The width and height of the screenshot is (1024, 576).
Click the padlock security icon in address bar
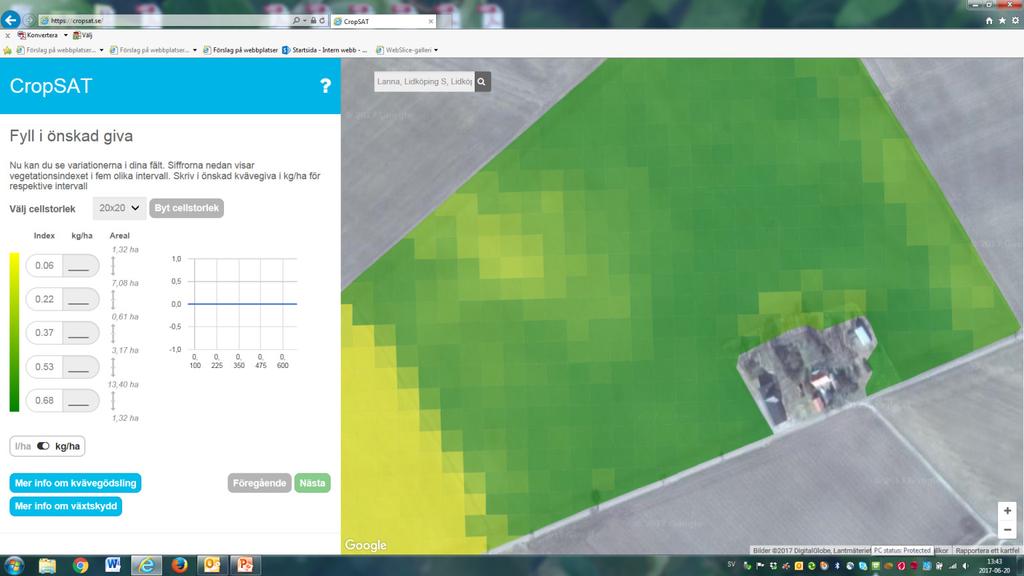click(313, 21)
